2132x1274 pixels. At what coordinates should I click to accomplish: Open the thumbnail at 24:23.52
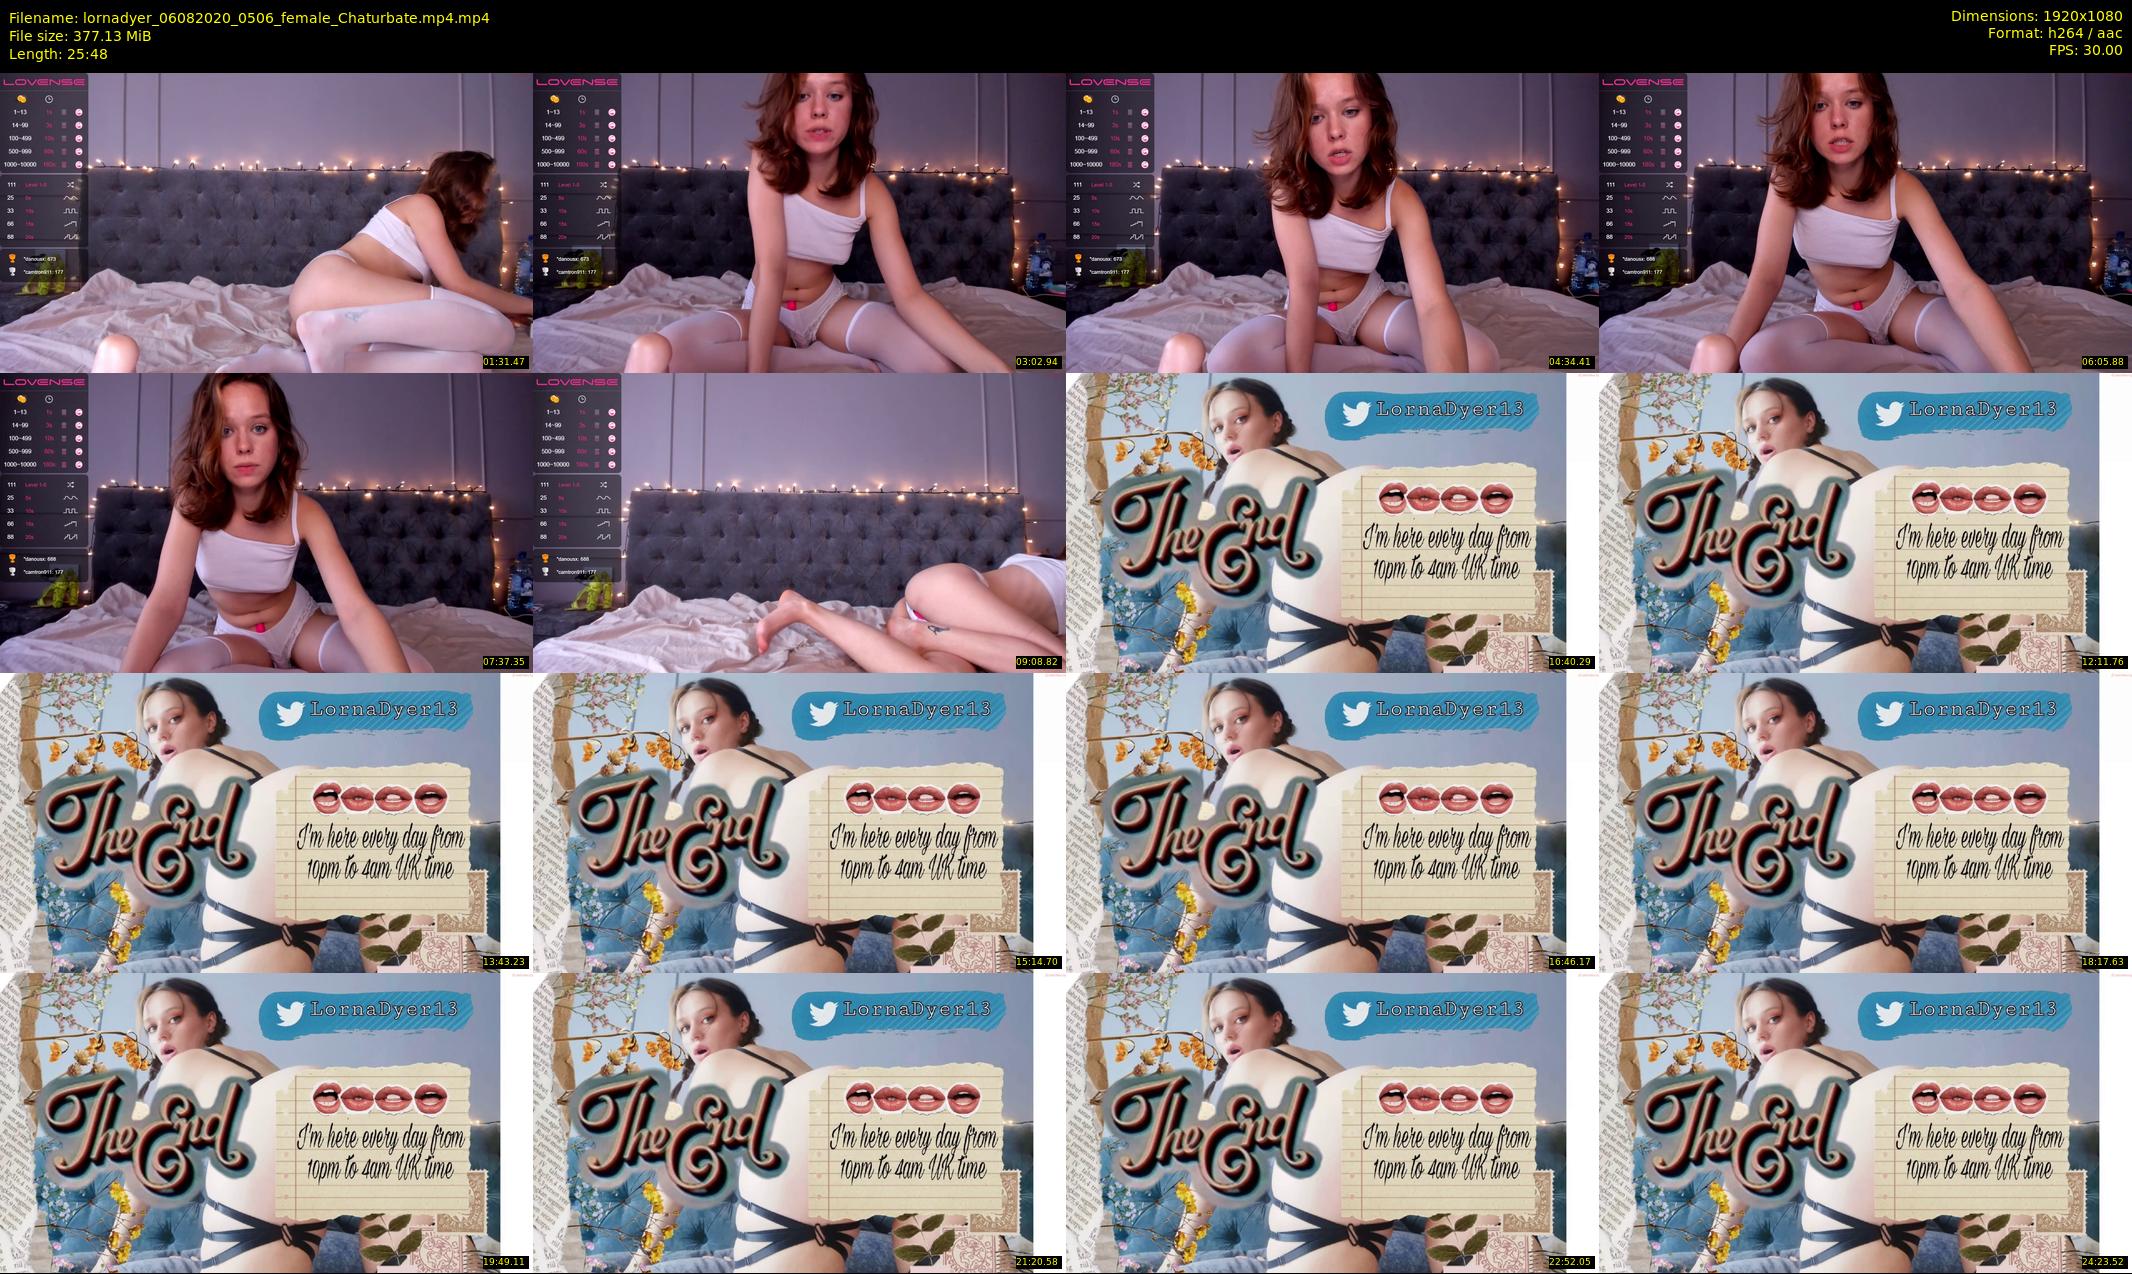1865,1122
